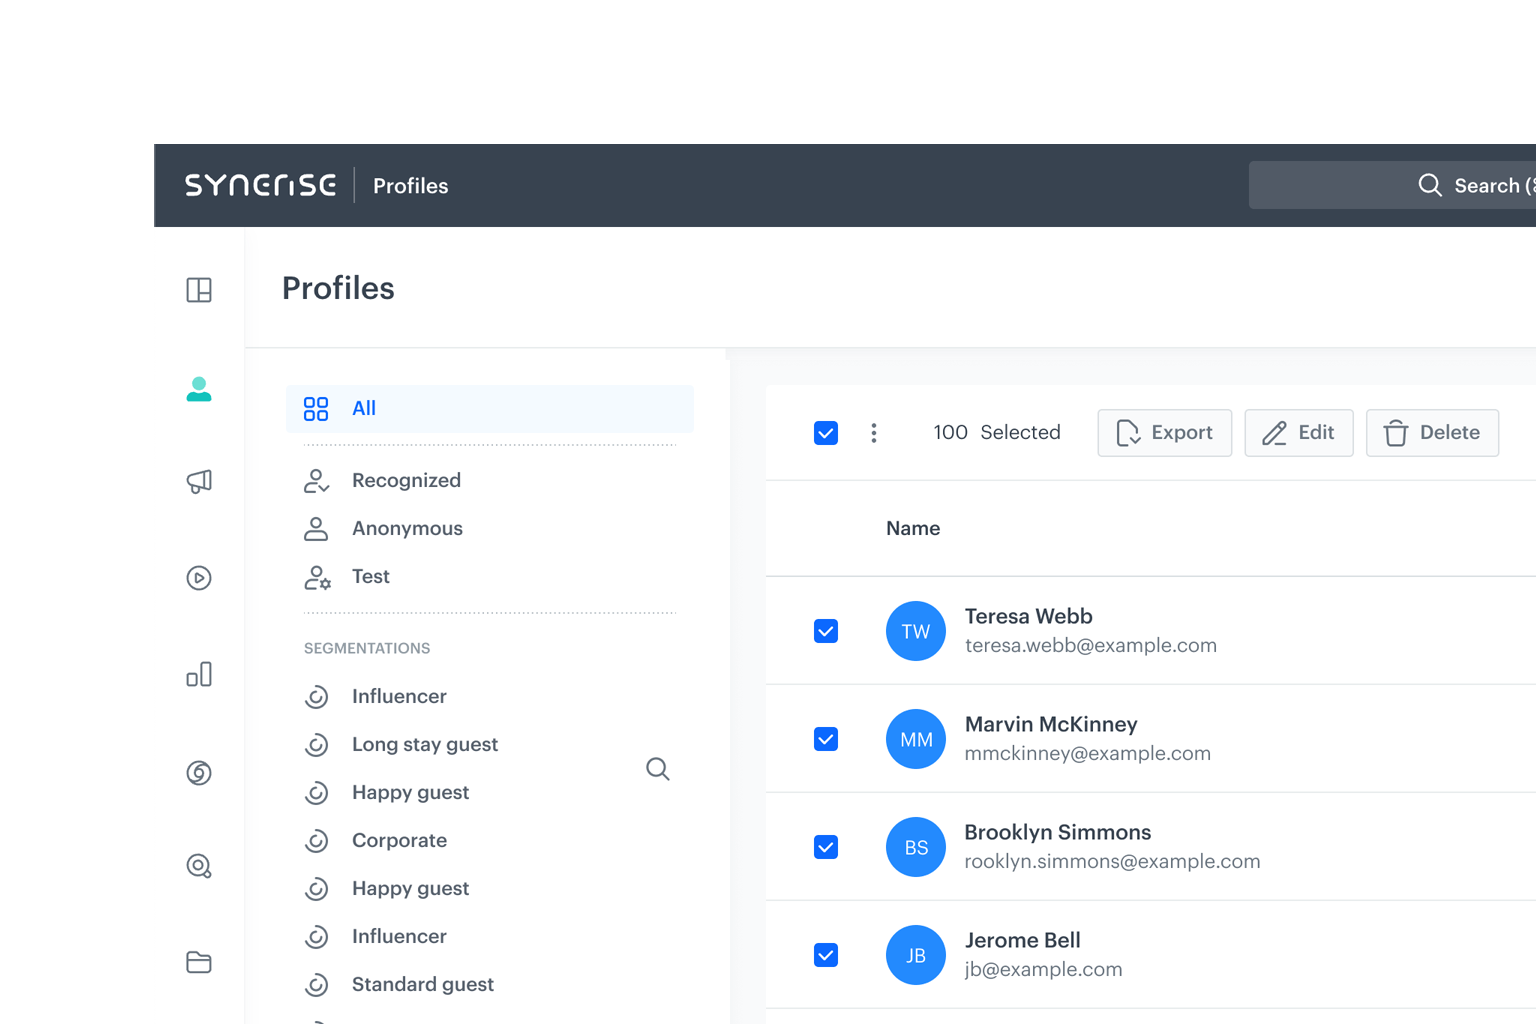Uncheck the select-all checkbox above the list

point(826,432)
